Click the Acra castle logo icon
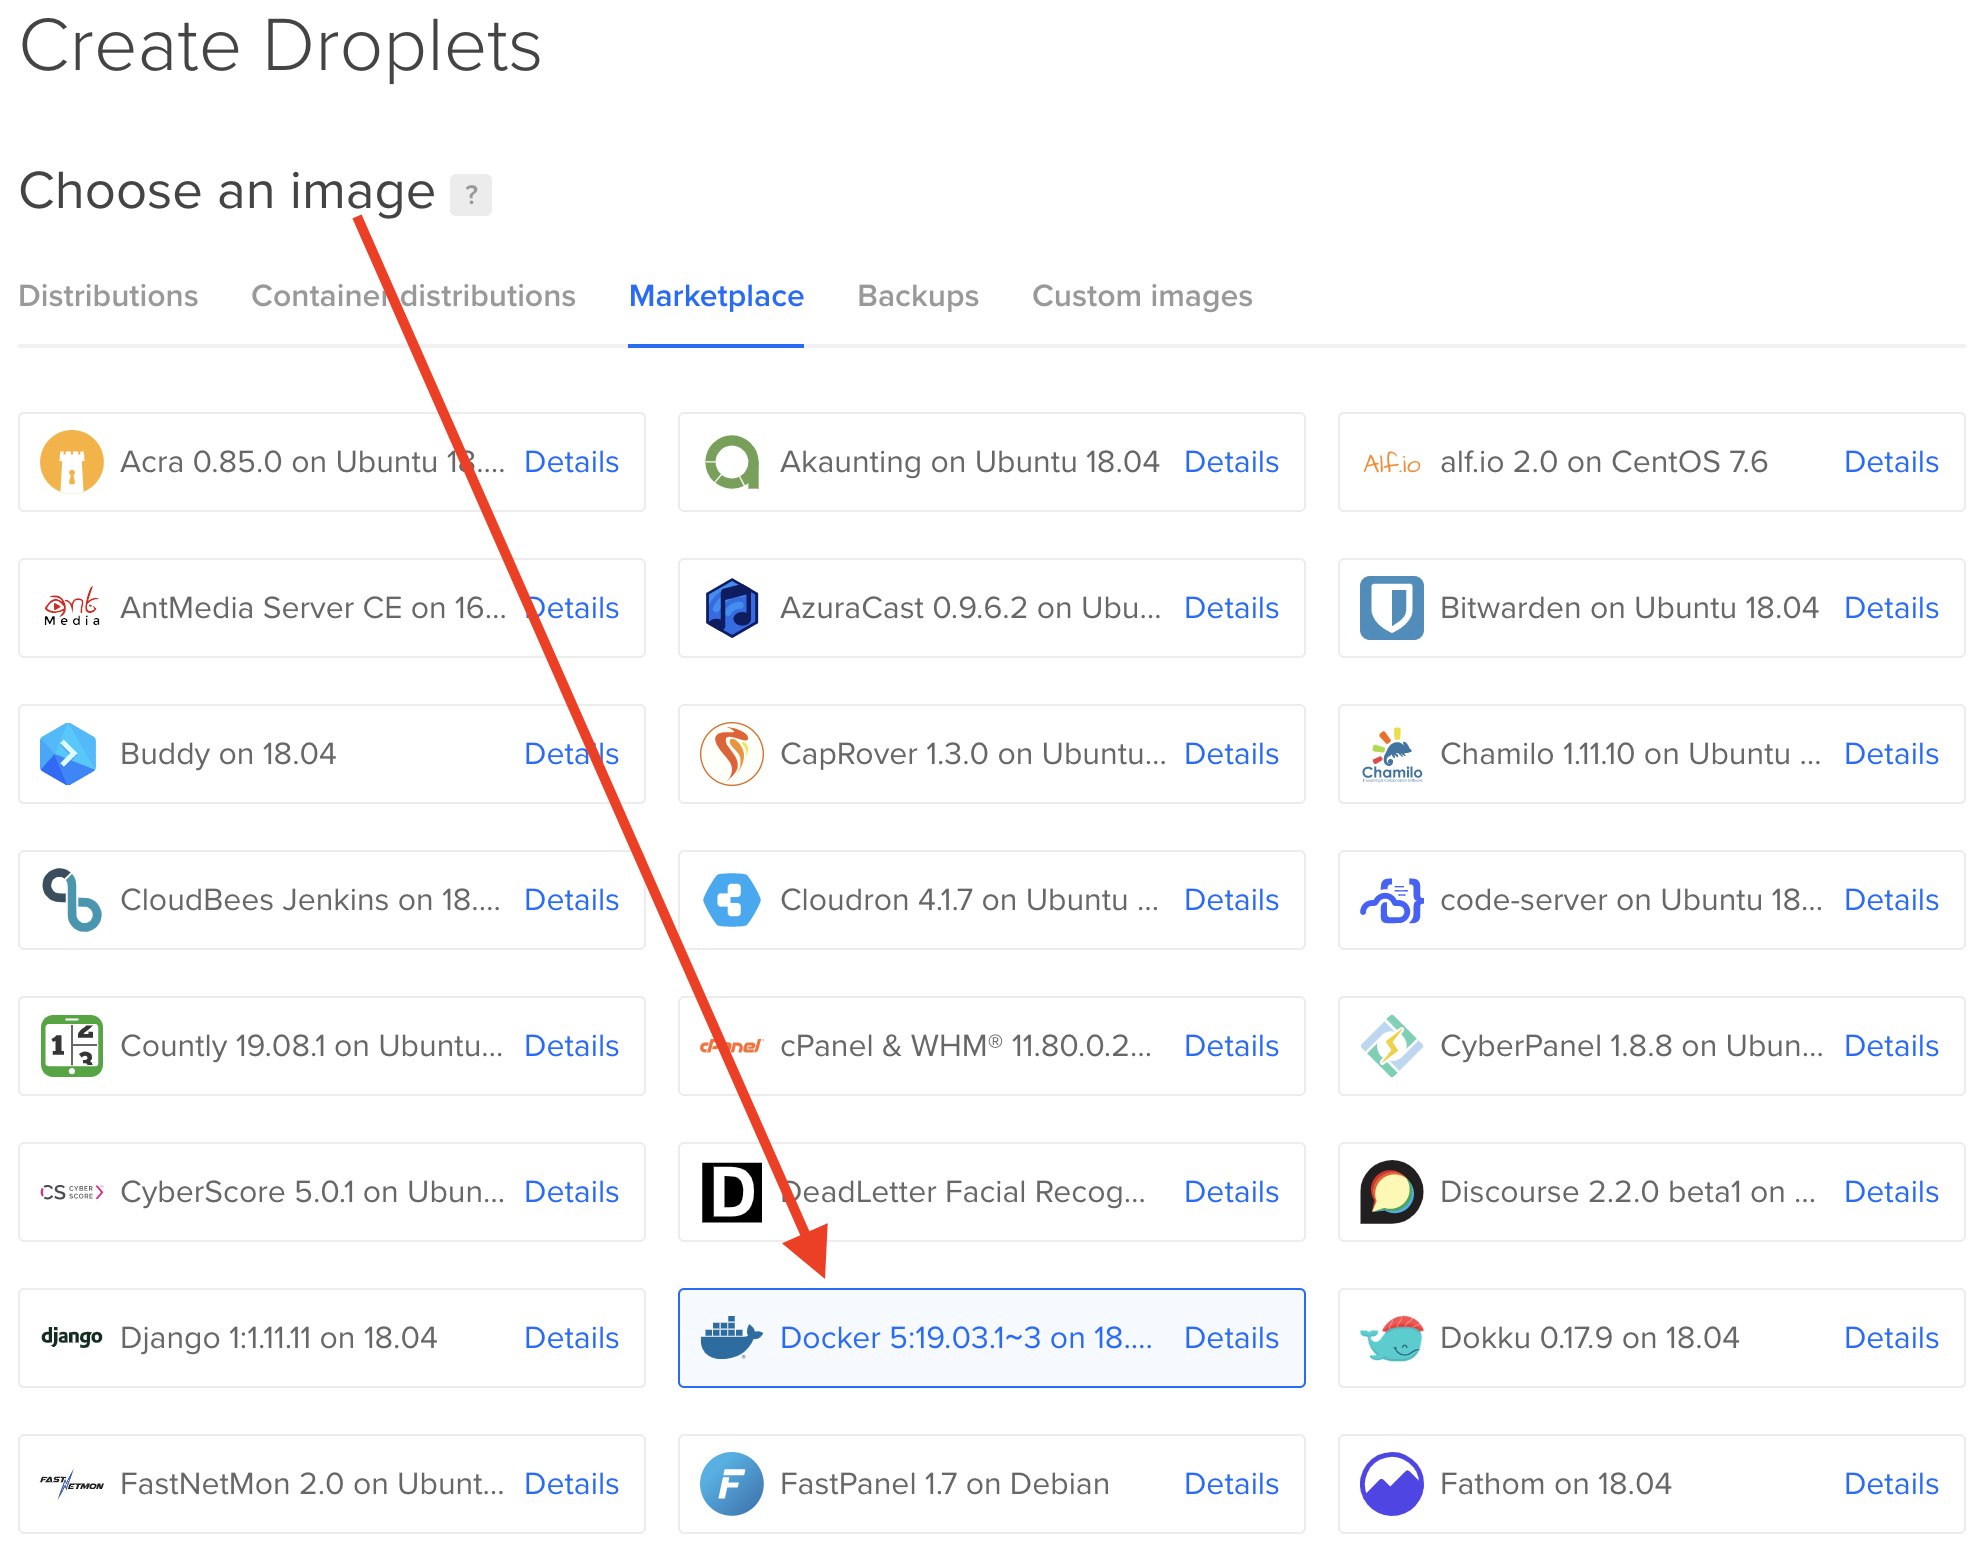Screen dimensions: 1982x1550 point(72,462)
